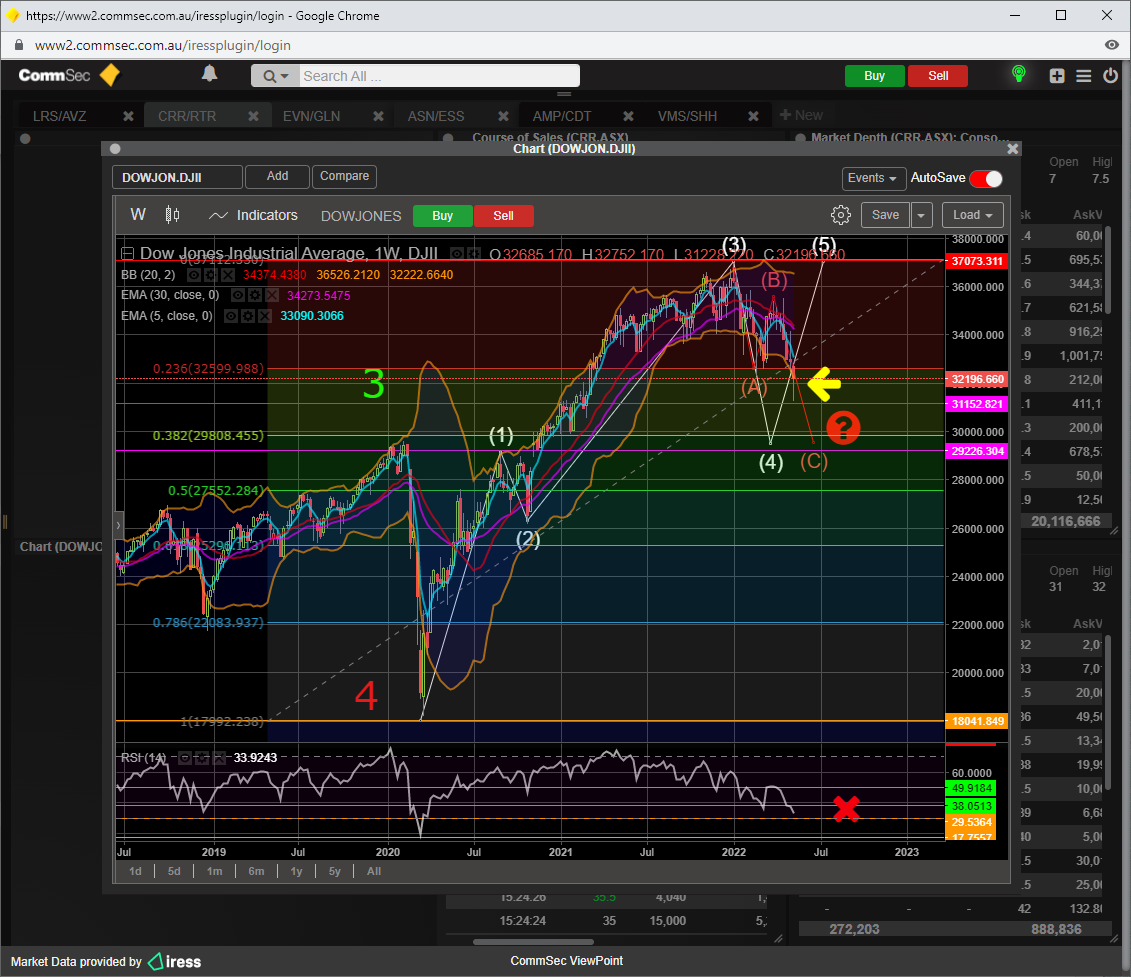Switch to the ASN/ESS tab
The width and height of the screenshot is (1131, 977).
click(x=436, y=116)
